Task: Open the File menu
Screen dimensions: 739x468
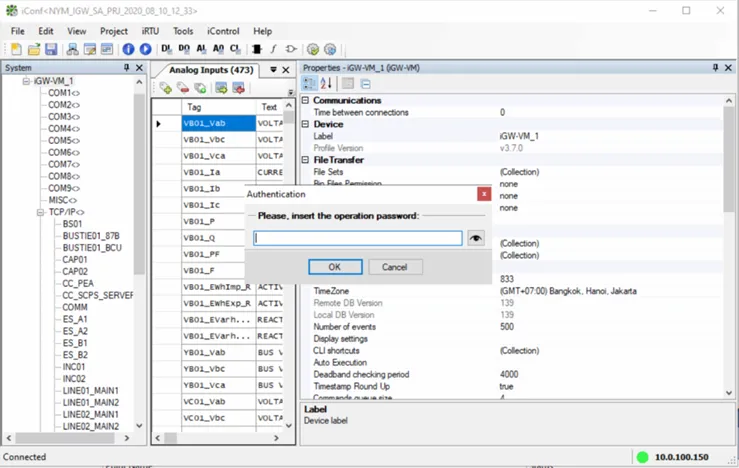Action: pos(18,31)
